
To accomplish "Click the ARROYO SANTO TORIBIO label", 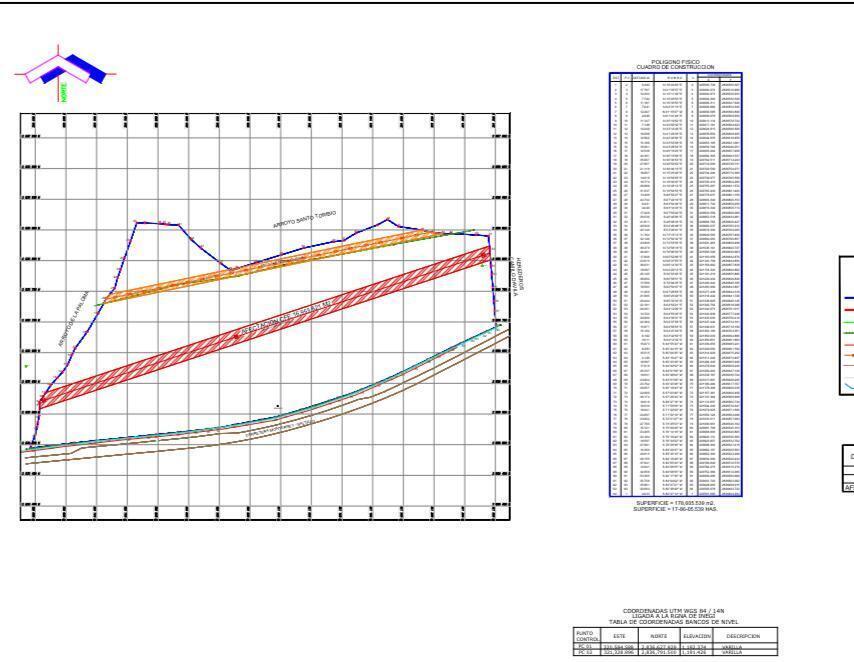I will click(304, 220).
